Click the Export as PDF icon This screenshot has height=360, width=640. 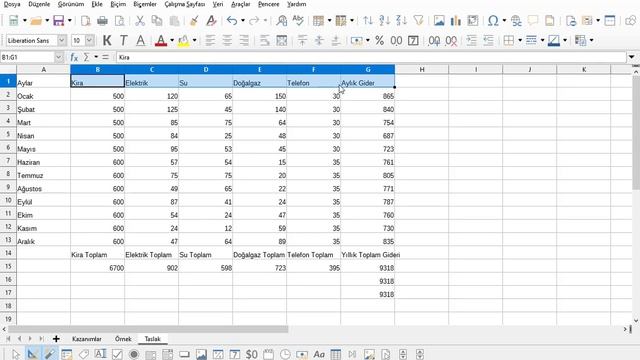click(86, 20)
